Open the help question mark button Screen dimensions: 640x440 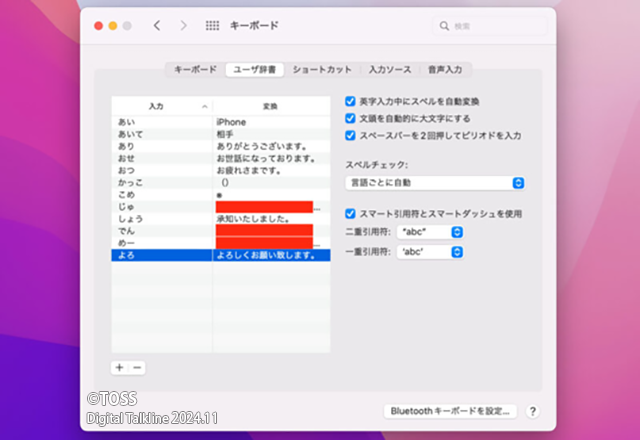532,411
